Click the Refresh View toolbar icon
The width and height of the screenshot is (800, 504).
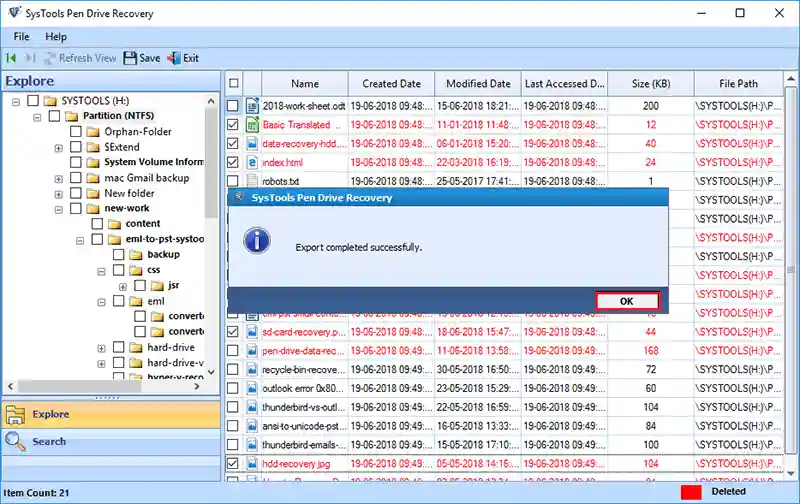[x=49, y=58]
